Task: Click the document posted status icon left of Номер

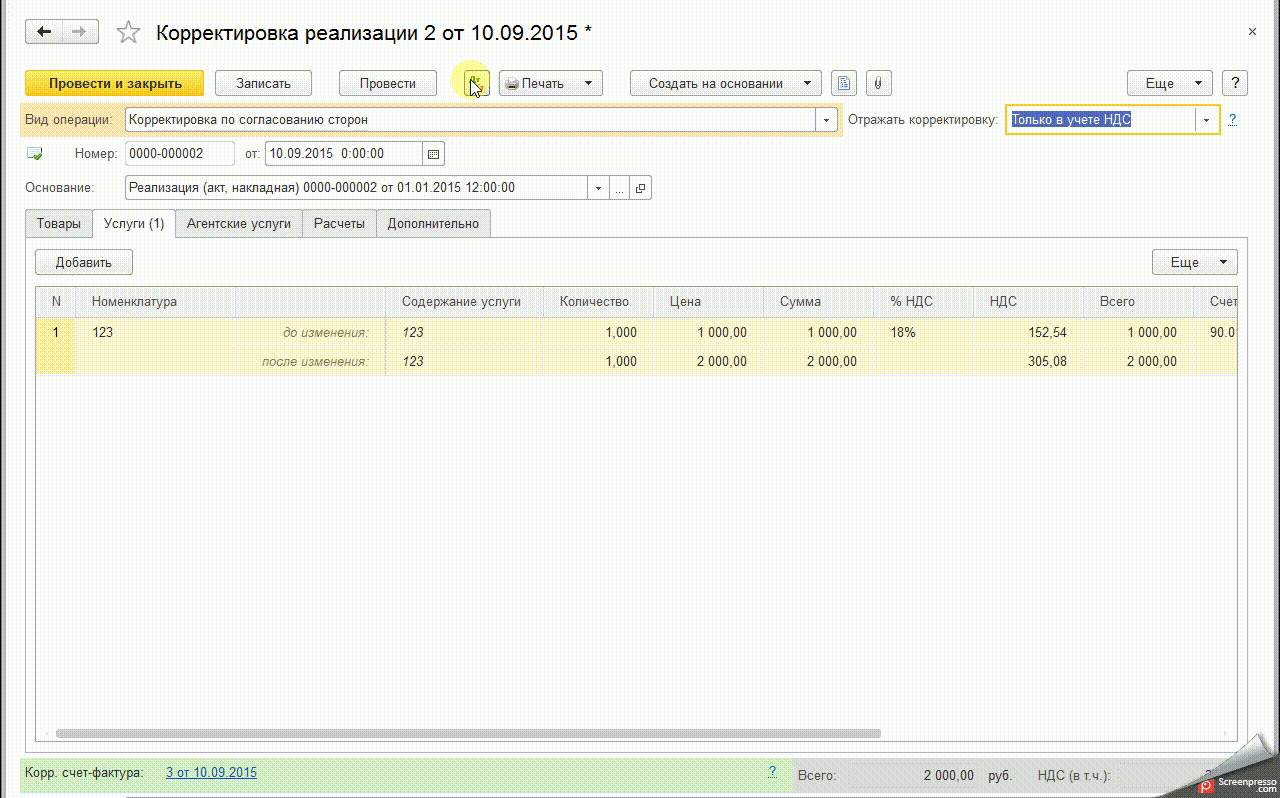Action: [x=35, y=154]
